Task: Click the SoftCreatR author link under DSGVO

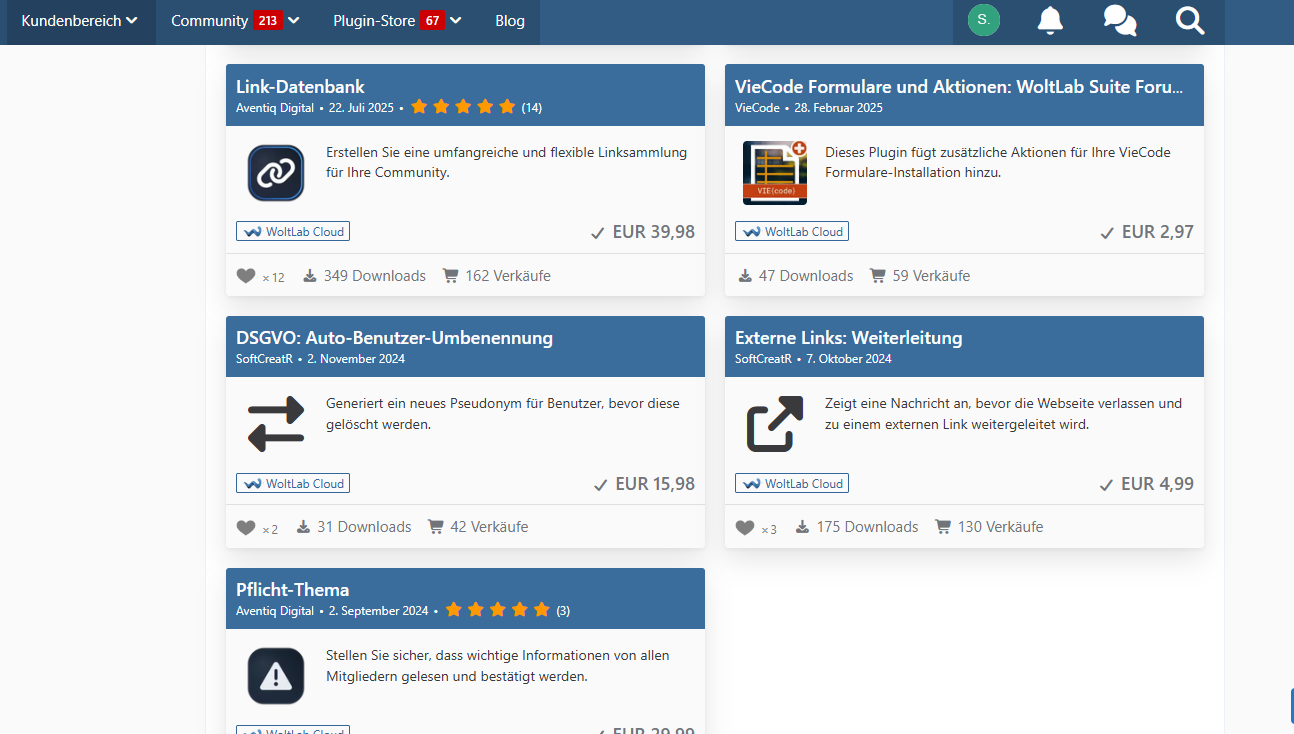Action: pos(264,359)
